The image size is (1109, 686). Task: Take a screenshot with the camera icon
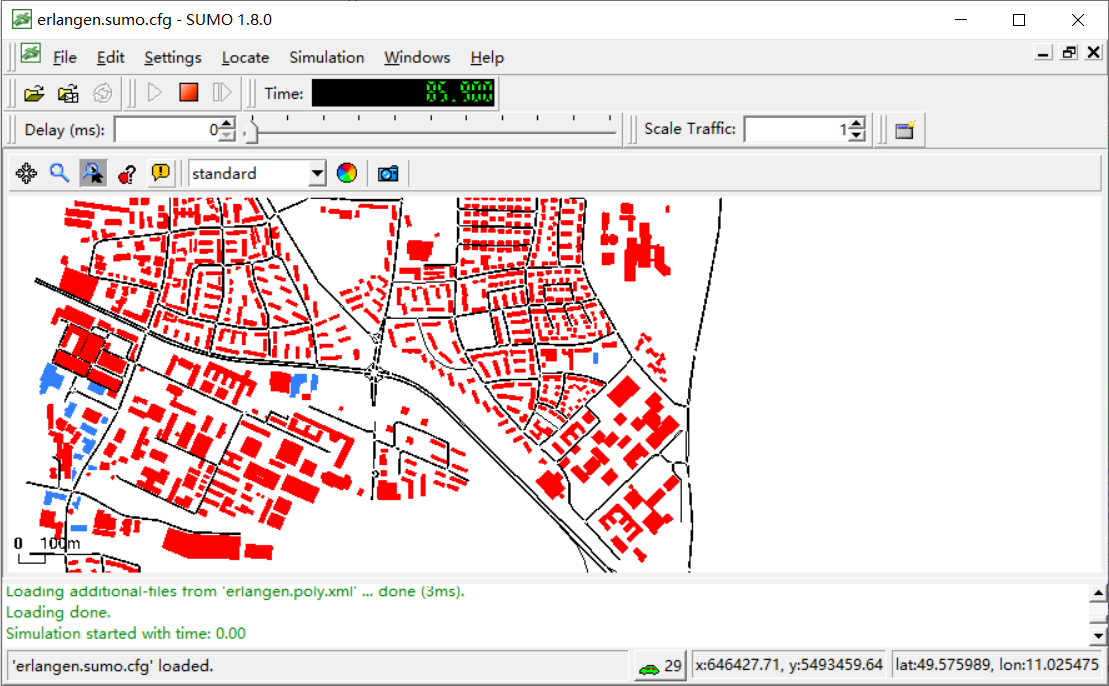388,173
